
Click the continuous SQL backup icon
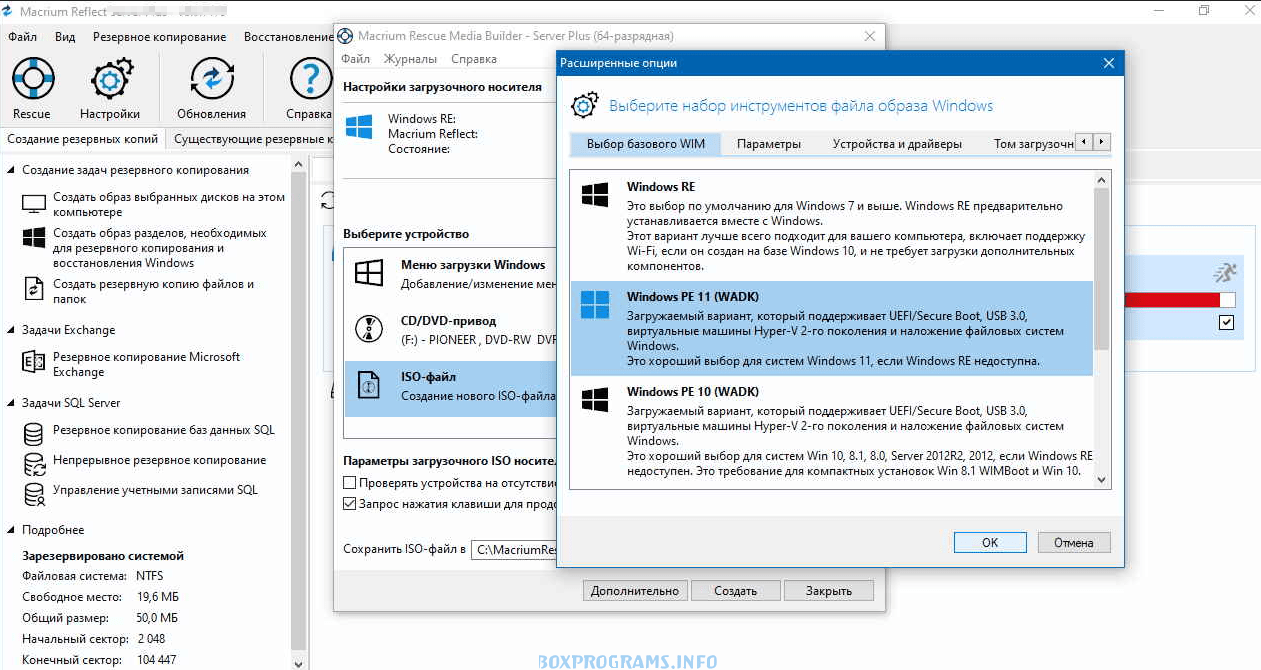coord(34,464)
